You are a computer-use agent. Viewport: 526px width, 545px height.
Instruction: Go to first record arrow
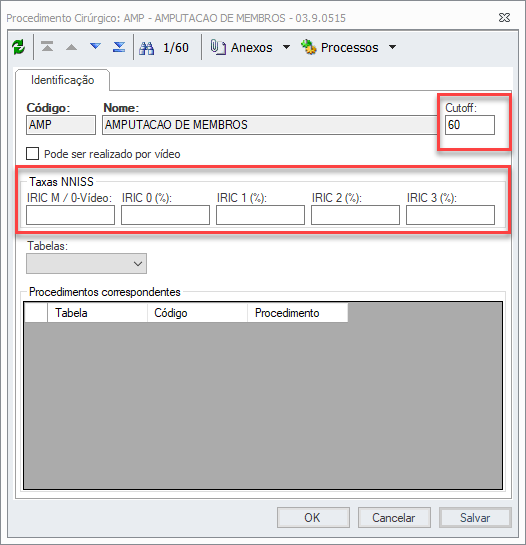coord(47,47)
